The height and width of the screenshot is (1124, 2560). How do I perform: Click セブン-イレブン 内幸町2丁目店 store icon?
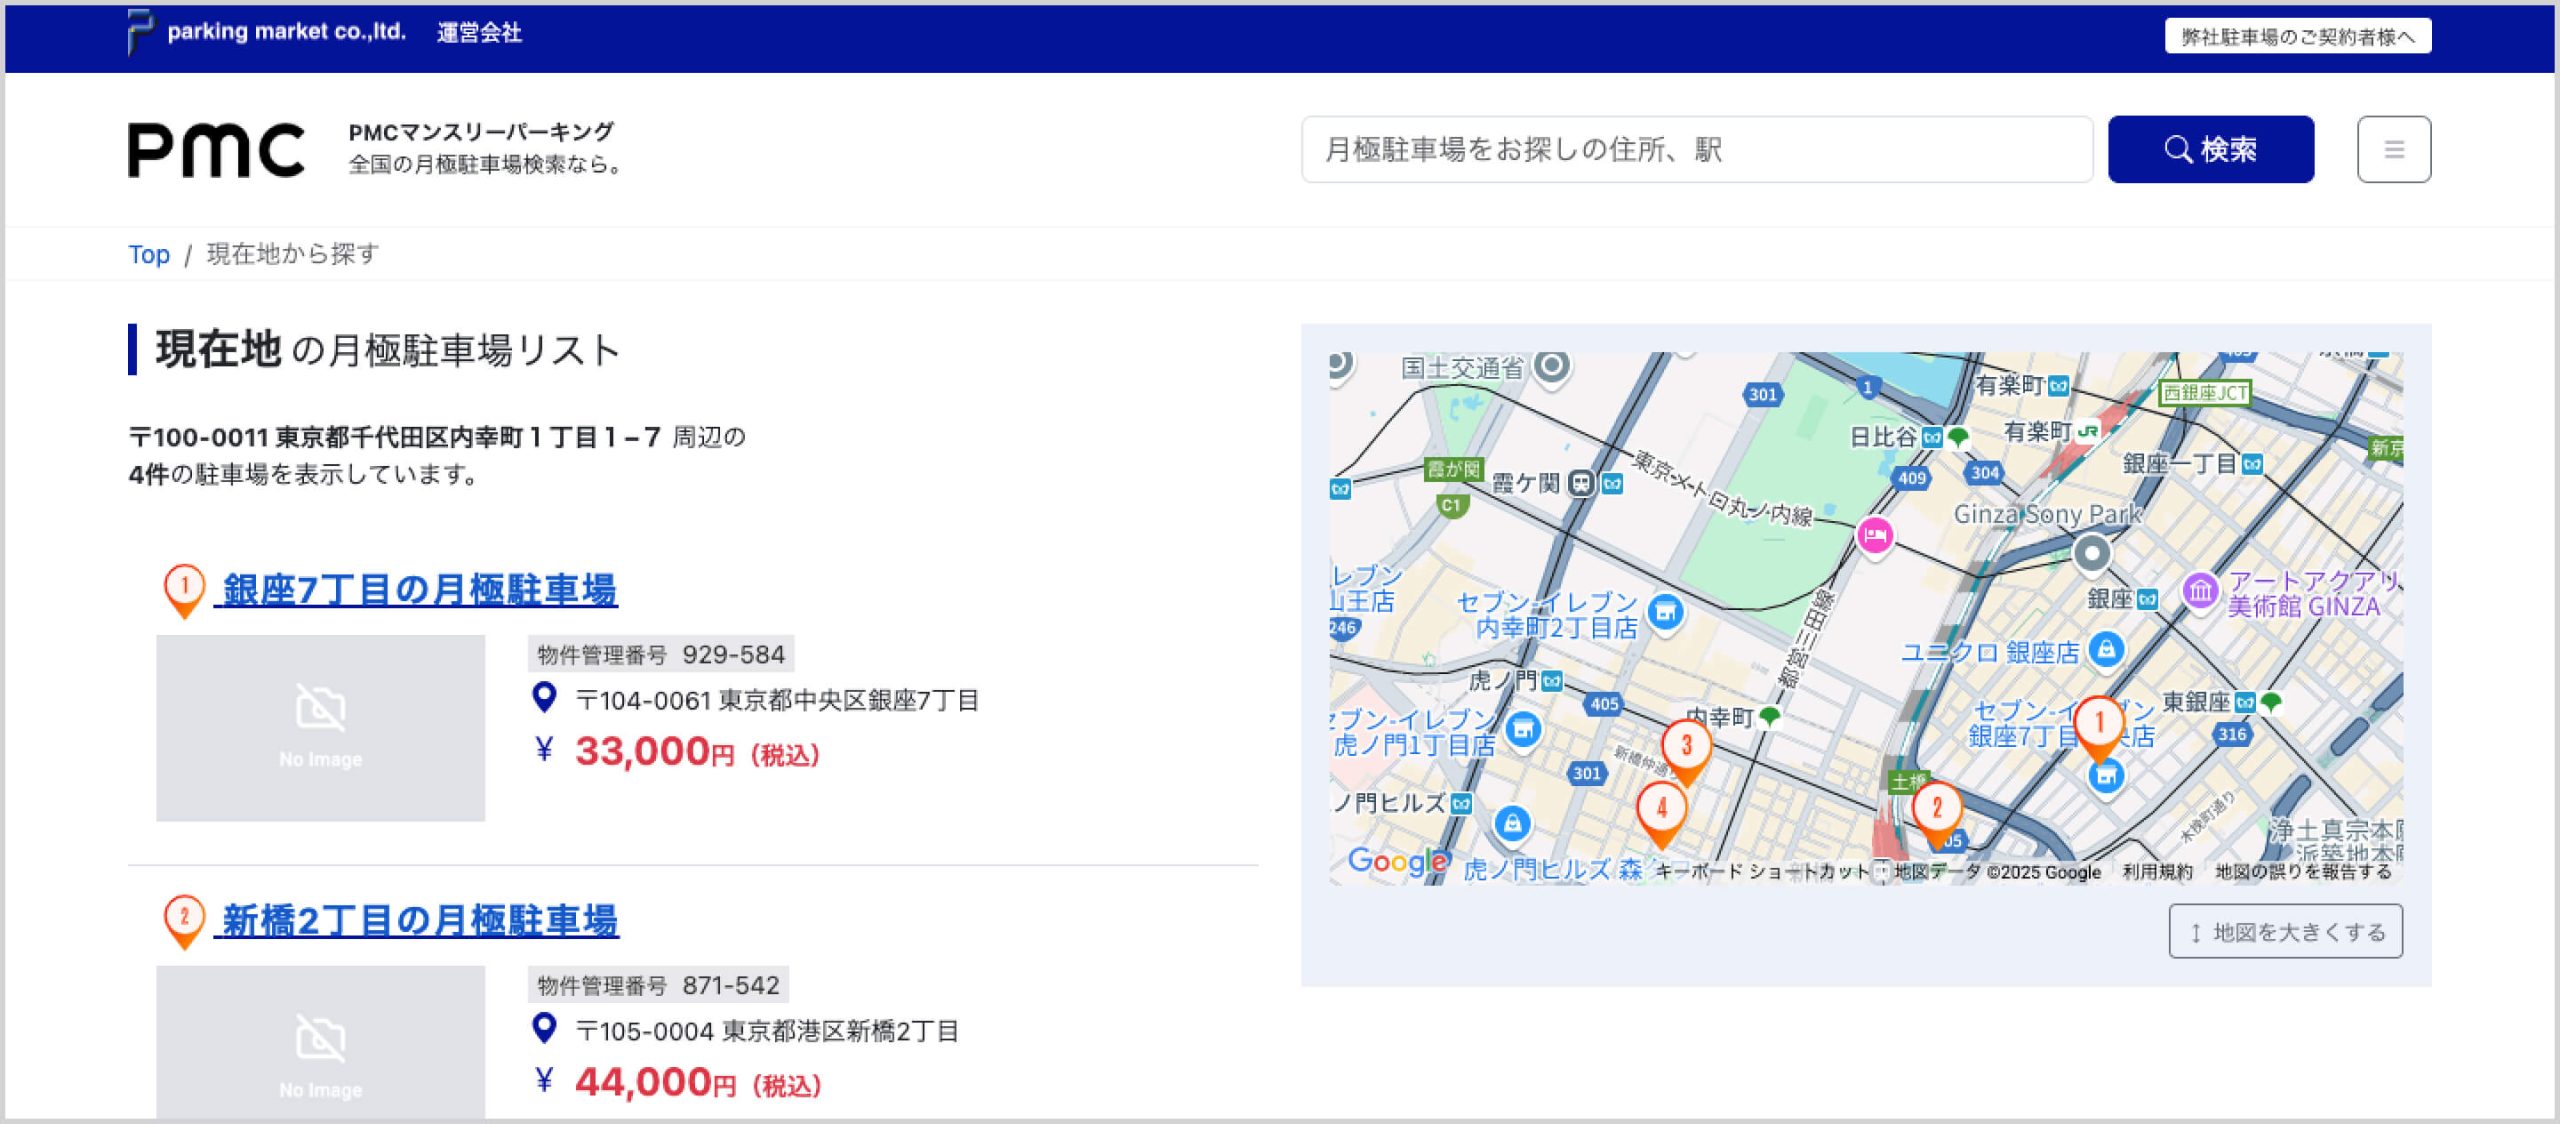point(1665,612)
